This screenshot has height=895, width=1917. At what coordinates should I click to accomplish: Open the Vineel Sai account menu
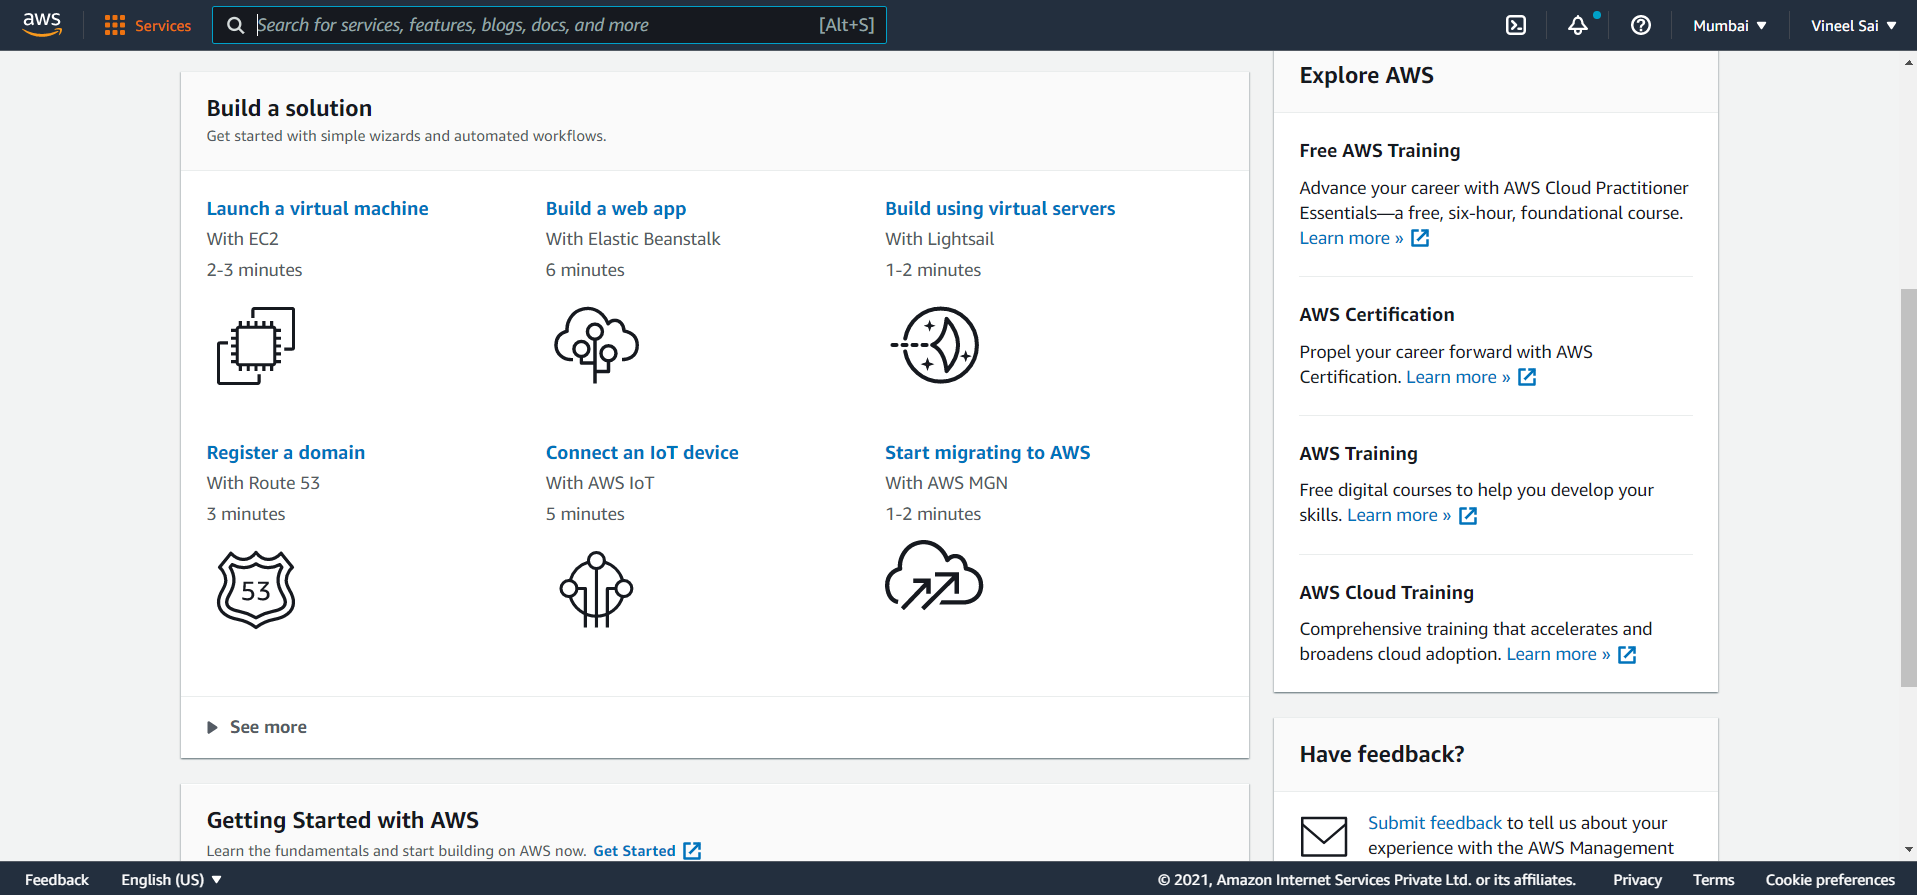[1853, 25]
